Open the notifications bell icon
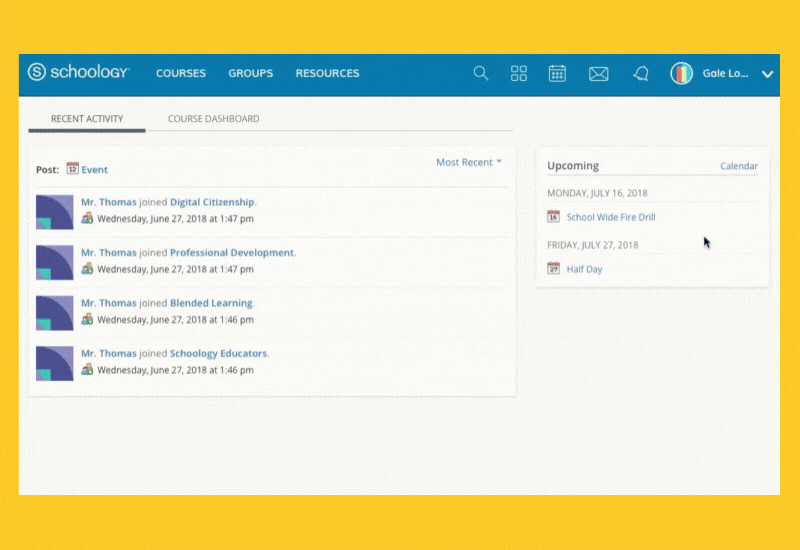This screenshot has height=550, width=800. pos(641,74)
